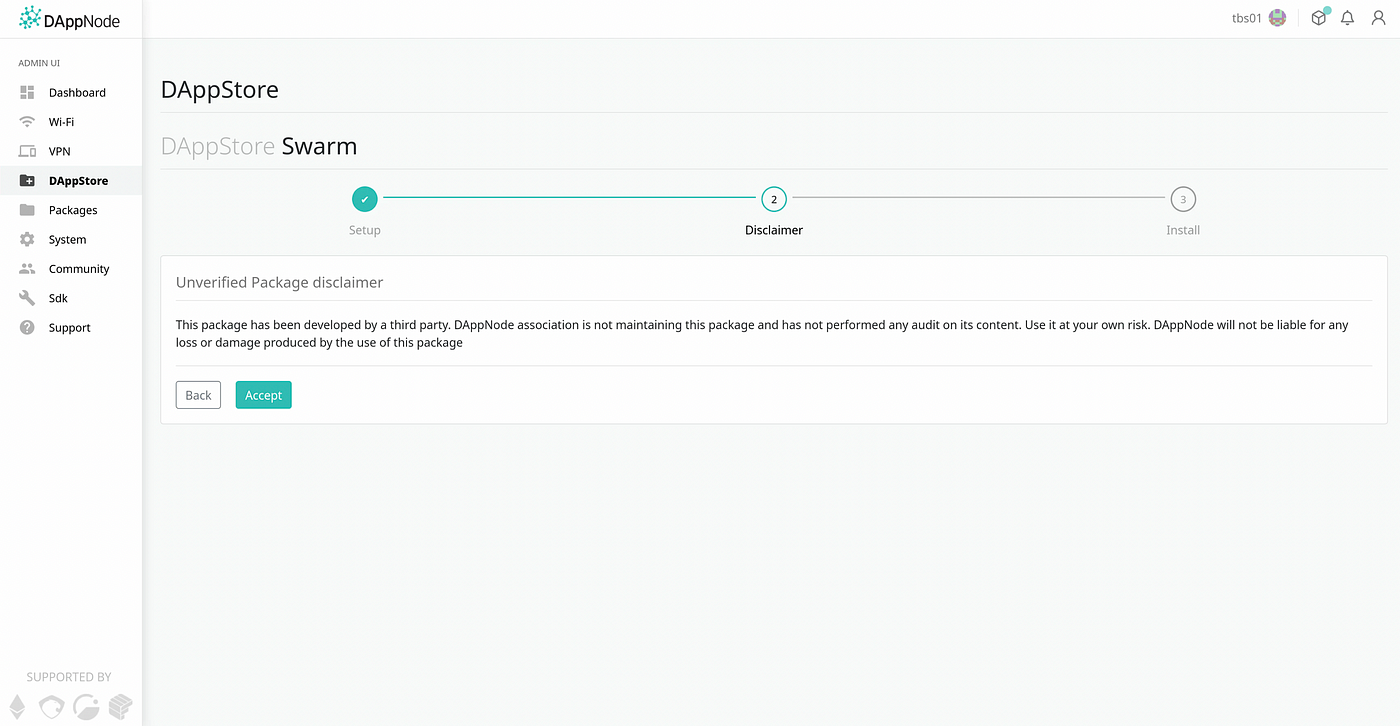Click the Unverified Package disclaimer heading
The width and height of the screenshot is (1400, 726).
(279, 282)
